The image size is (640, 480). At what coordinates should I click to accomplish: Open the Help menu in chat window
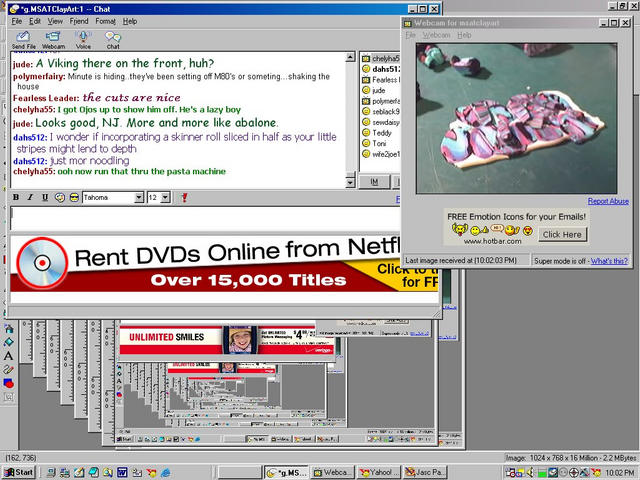point(130,21)
